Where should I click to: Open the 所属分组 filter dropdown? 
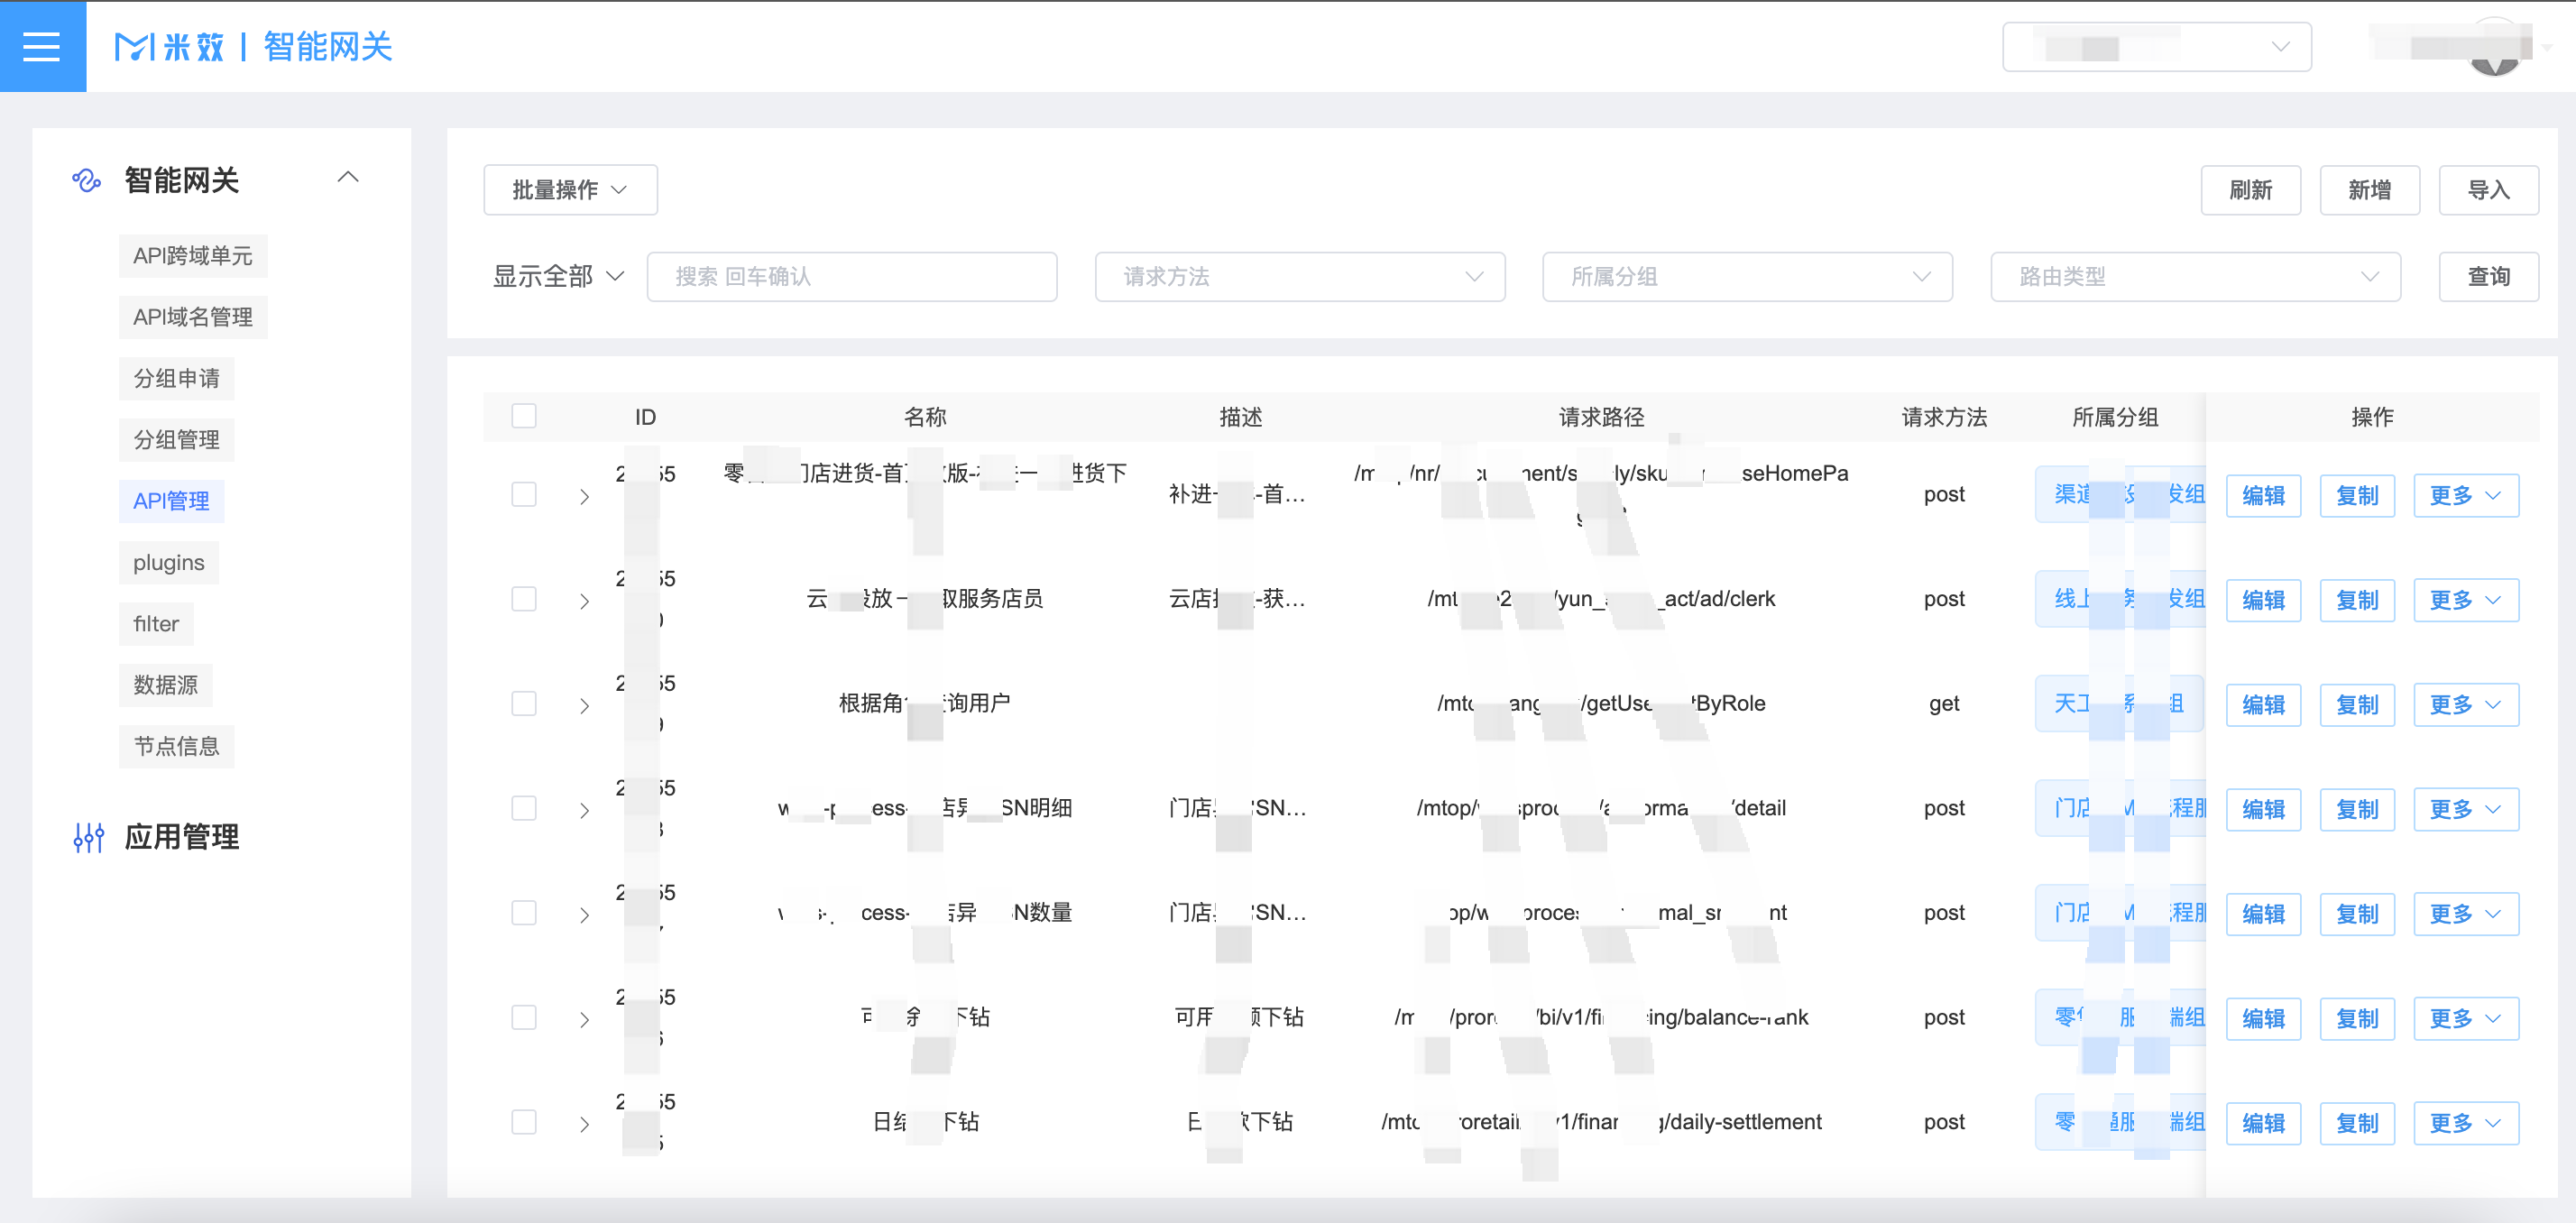pos(1746,277)
